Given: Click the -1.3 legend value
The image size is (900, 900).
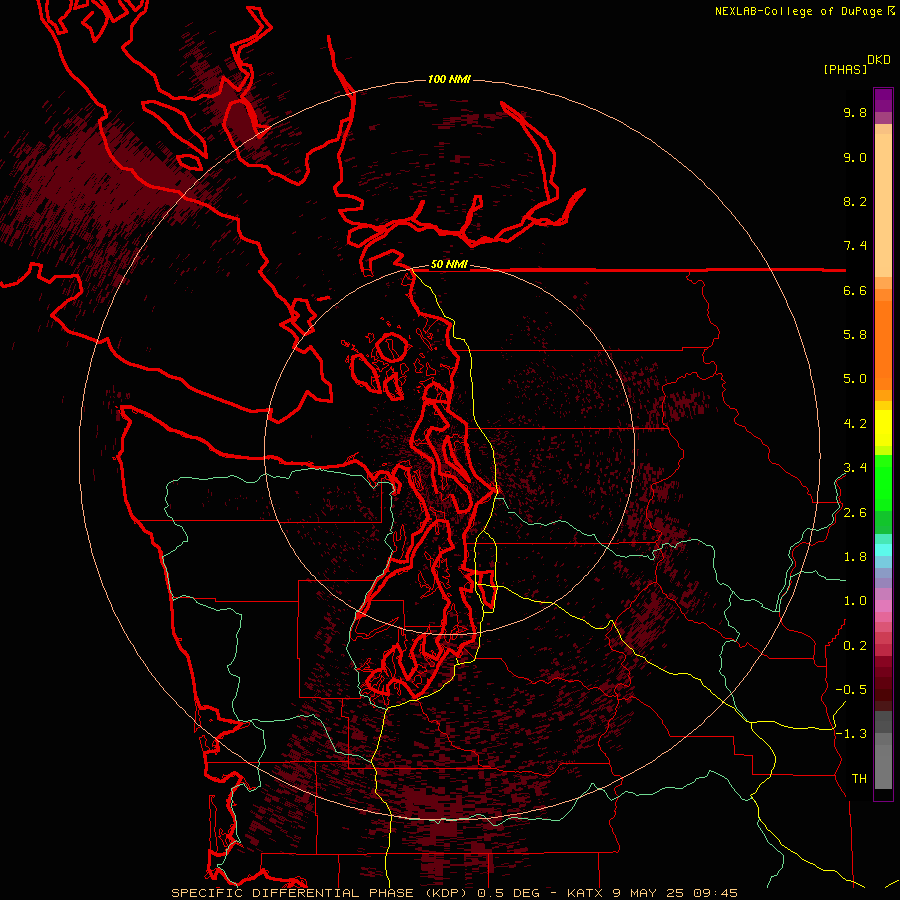Looking at the screenshot, I should 851,734.
